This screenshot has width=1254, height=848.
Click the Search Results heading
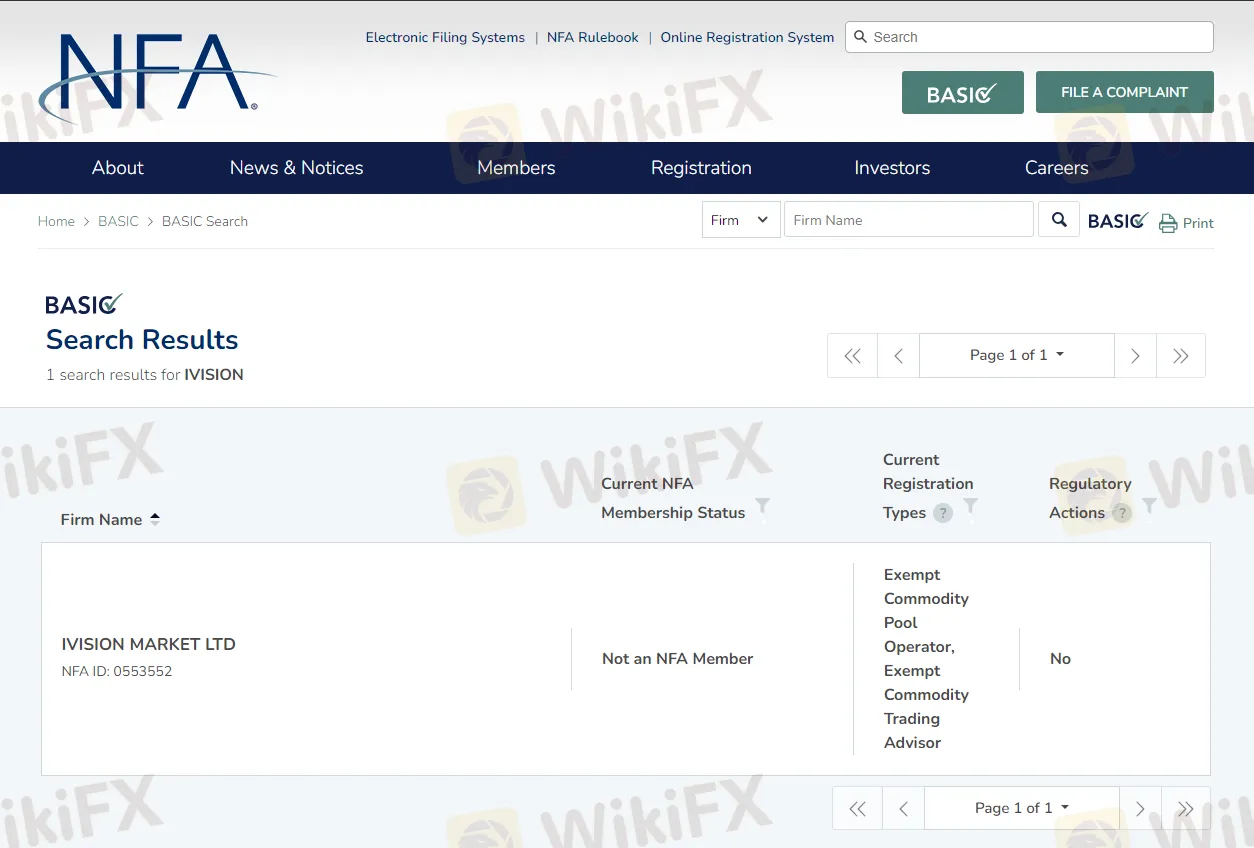click(142, 340)
